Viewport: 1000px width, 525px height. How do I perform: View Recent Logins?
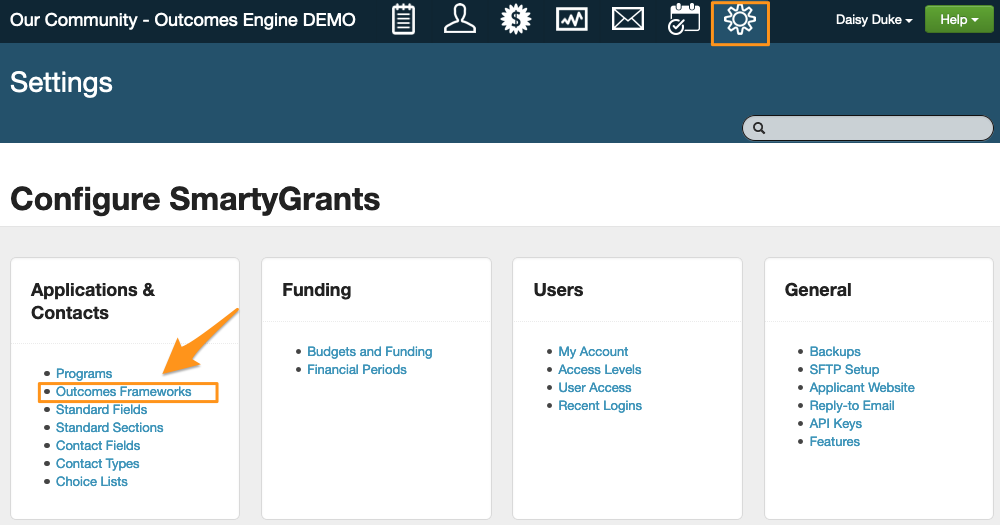click(600, 406)
